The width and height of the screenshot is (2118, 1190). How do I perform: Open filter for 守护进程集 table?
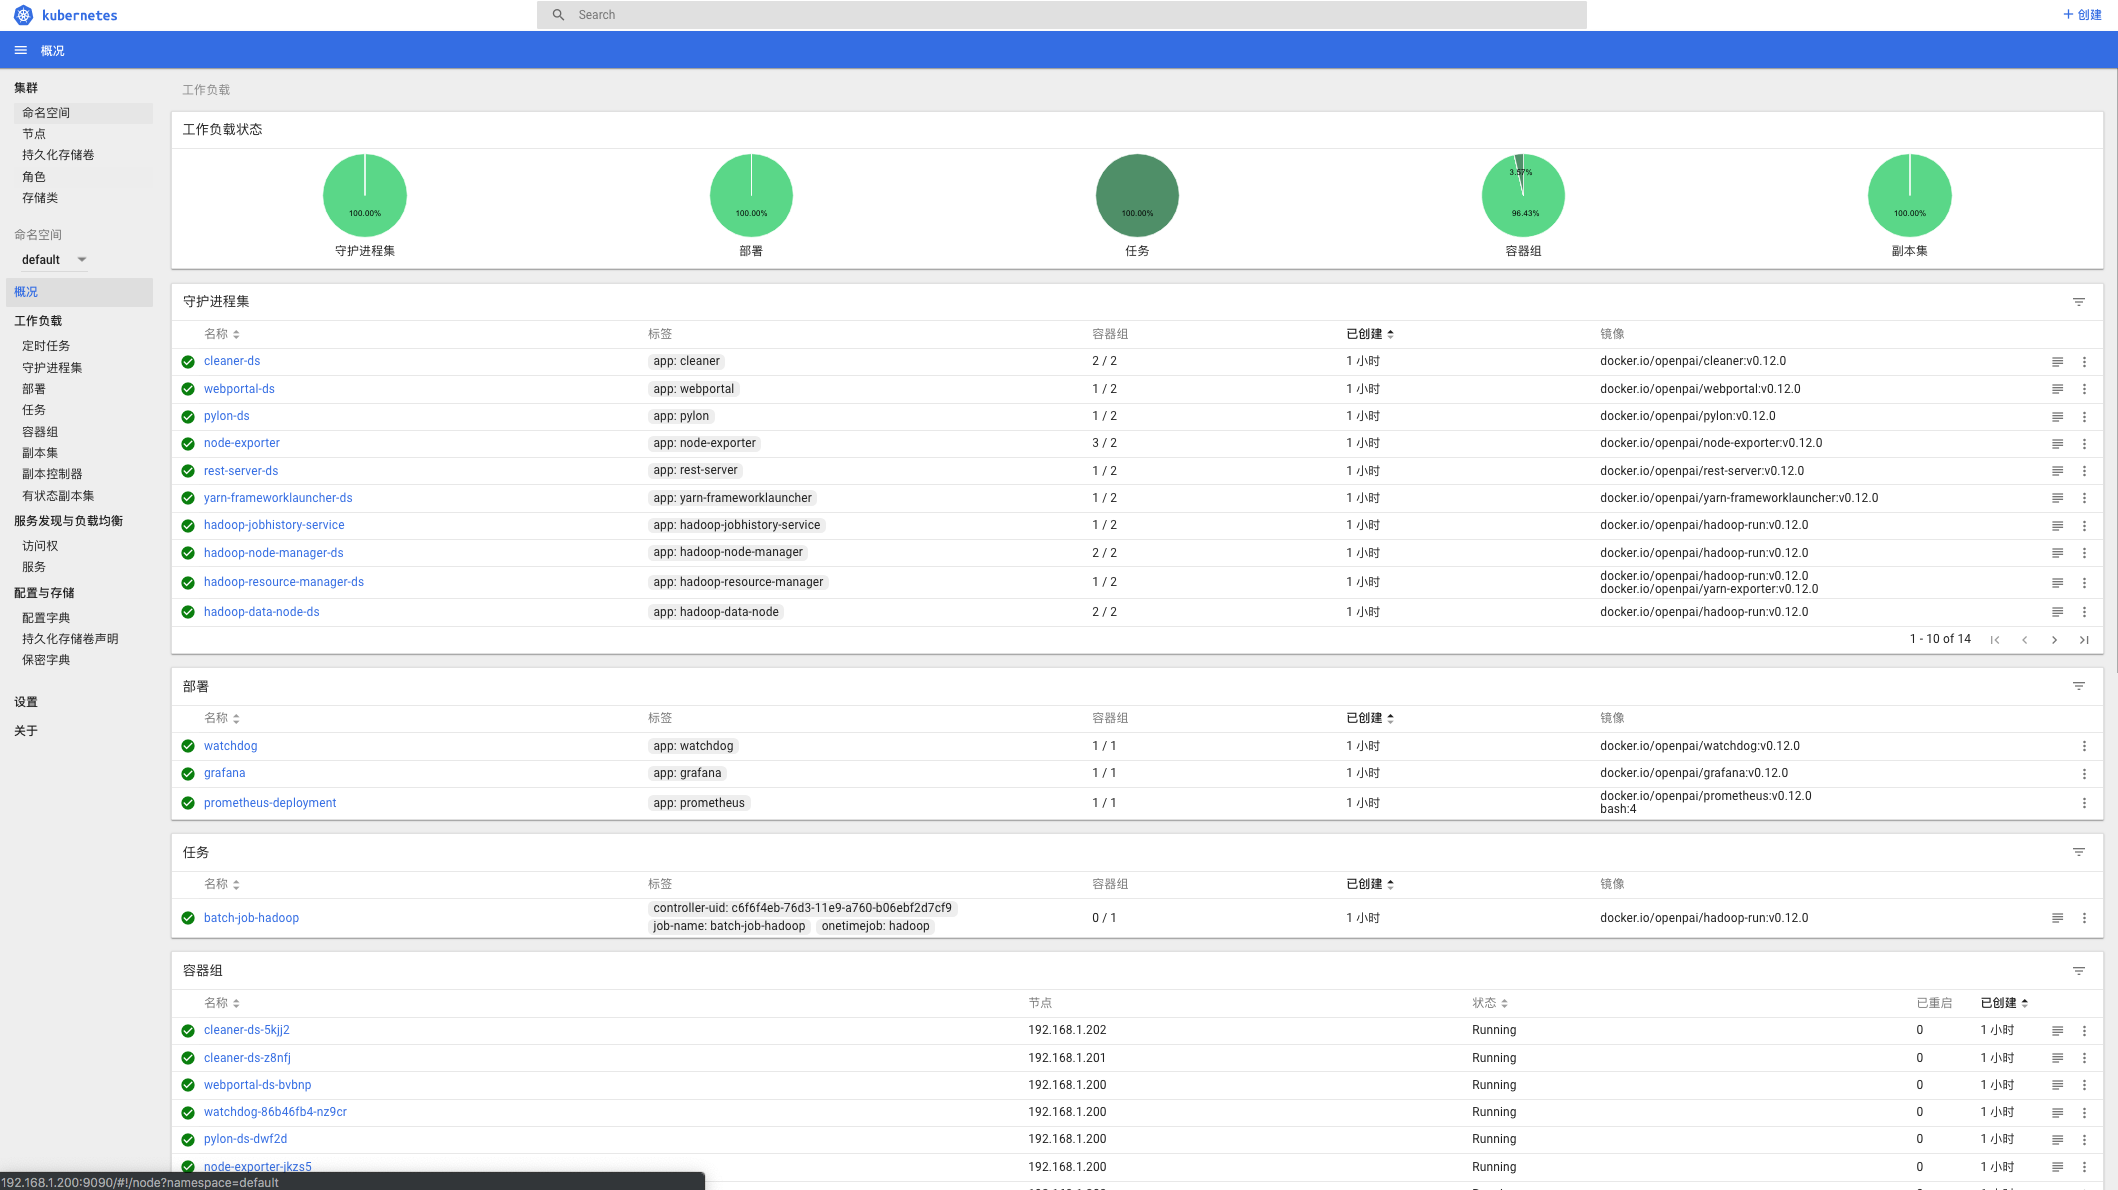pos(2078,302)
